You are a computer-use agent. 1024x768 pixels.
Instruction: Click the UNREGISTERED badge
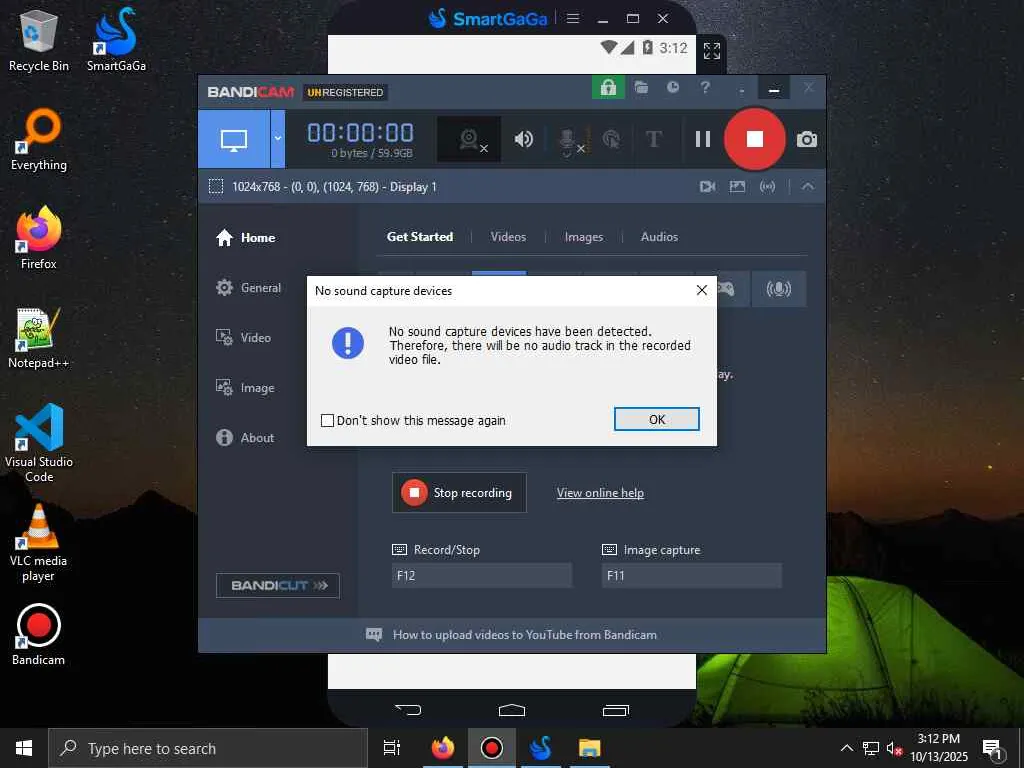pos(345,92)
